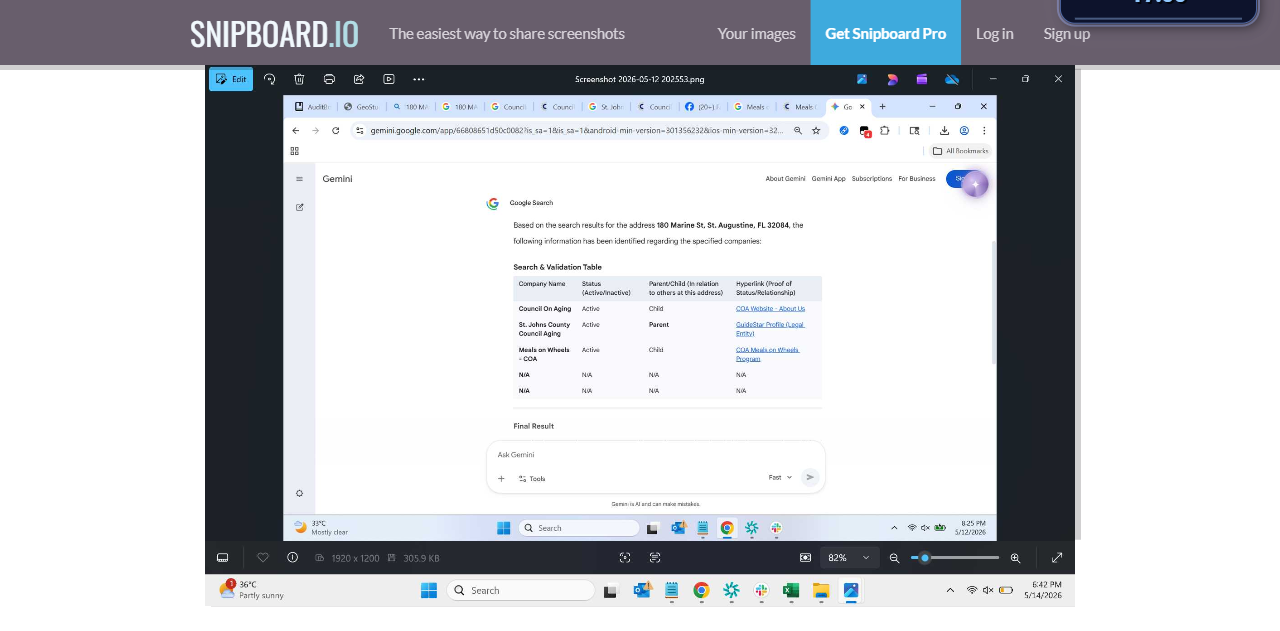Image resolution: width=1280 pixels, height=631 pixels.
Task: Click the zoom out magnifier
Action: click(x=894, y=558)
